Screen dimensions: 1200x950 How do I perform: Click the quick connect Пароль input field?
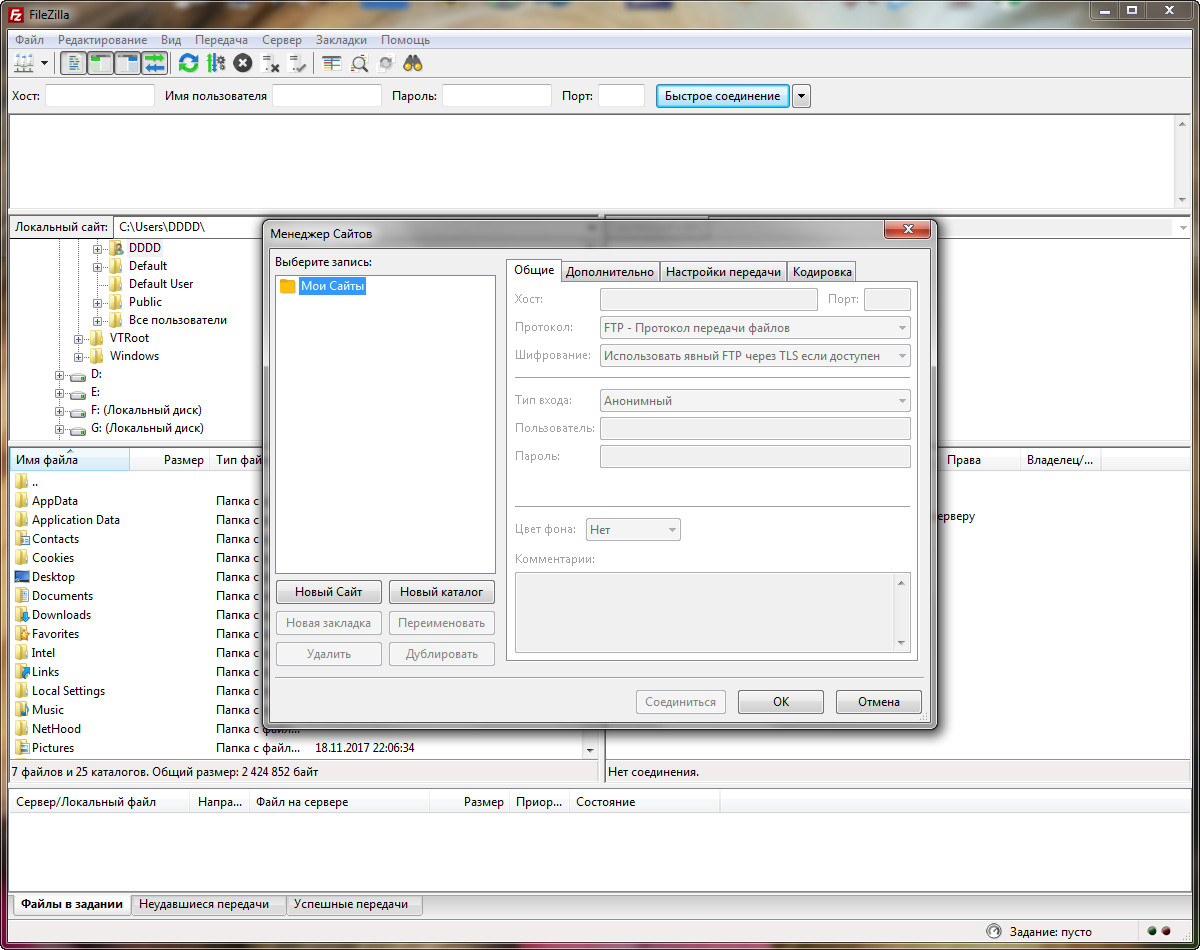(497, 96)
